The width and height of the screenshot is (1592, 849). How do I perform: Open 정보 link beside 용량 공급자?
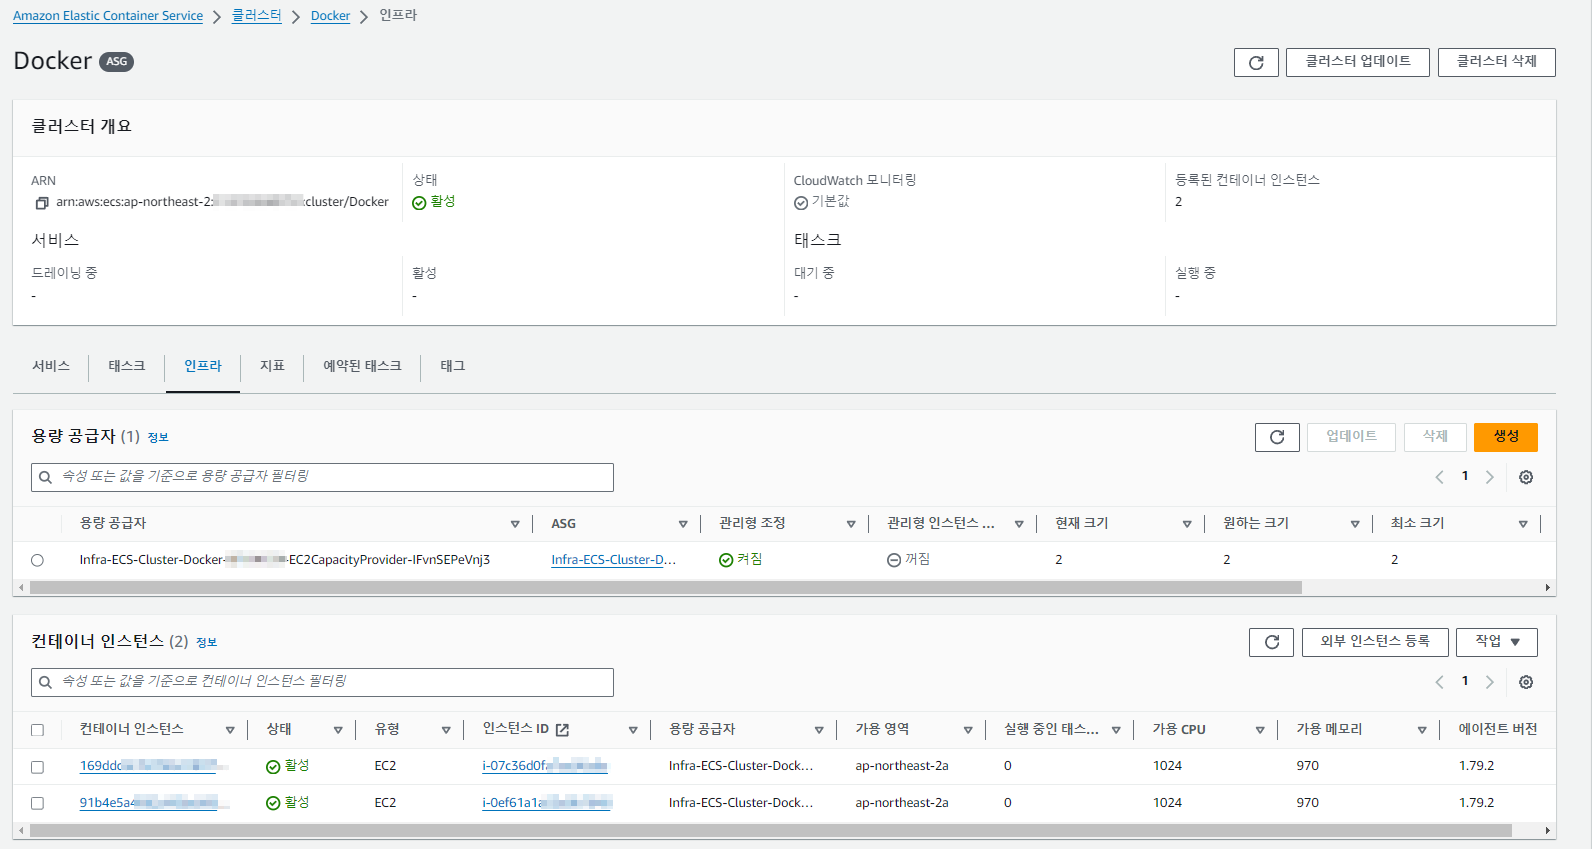click(x=158, y=438)
